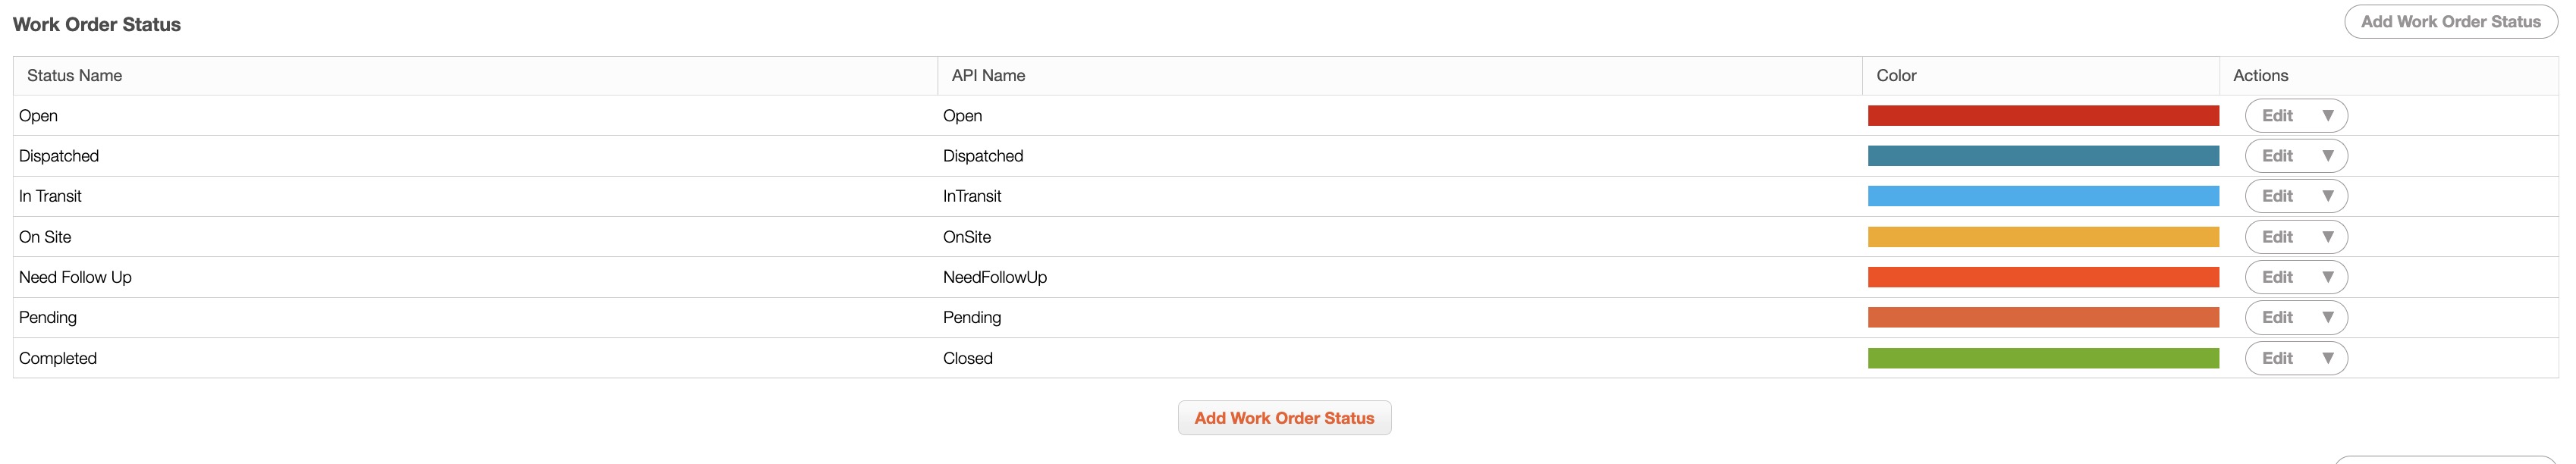Select the NeedFollowUp API name cell

(995, 277)
